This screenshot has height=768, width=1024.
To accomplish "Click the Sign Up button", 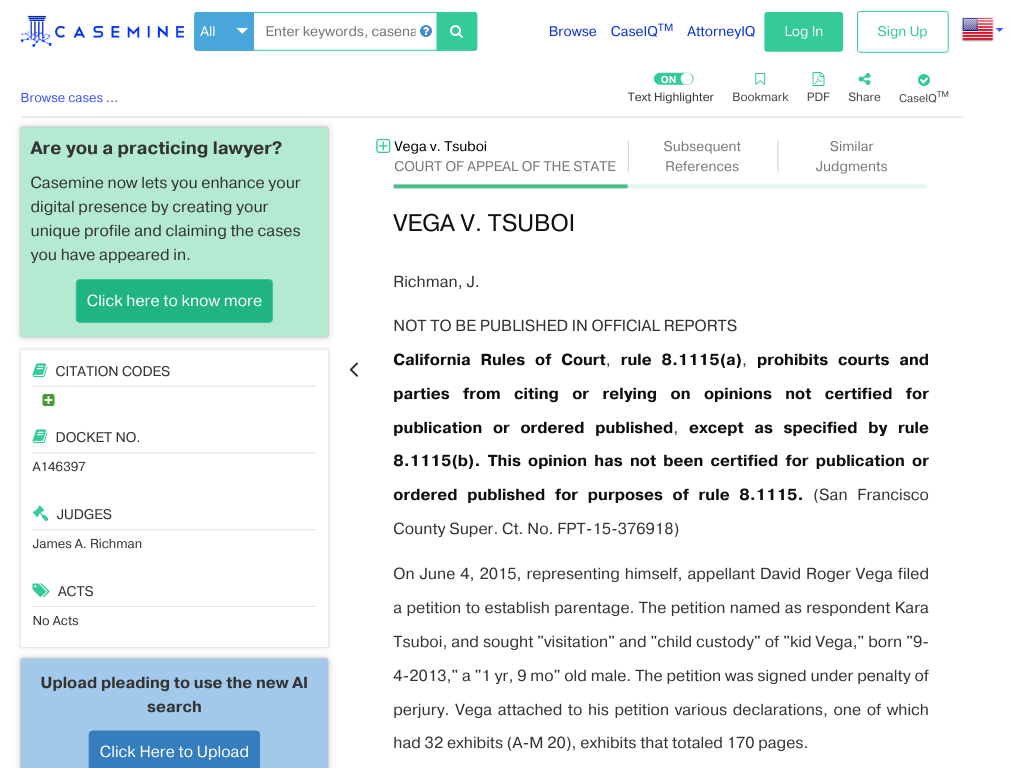I will (902, 31).
